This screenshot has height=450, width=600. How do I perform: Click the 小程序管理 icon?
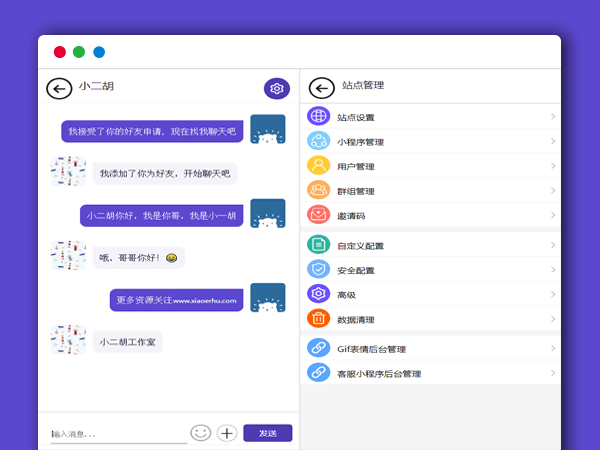[x=319, y=142]
